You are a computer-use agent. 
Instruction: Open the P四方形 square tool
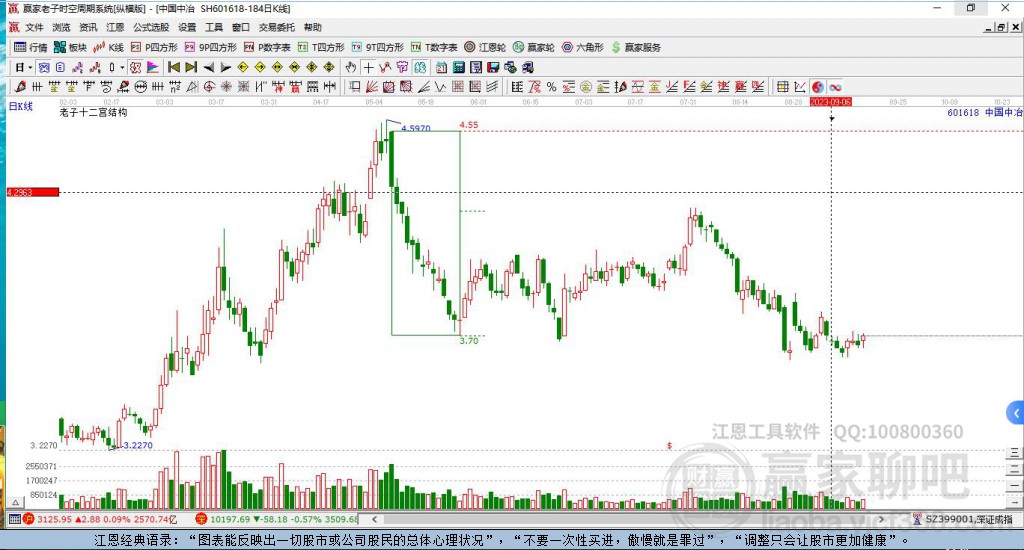pos(153,47)
